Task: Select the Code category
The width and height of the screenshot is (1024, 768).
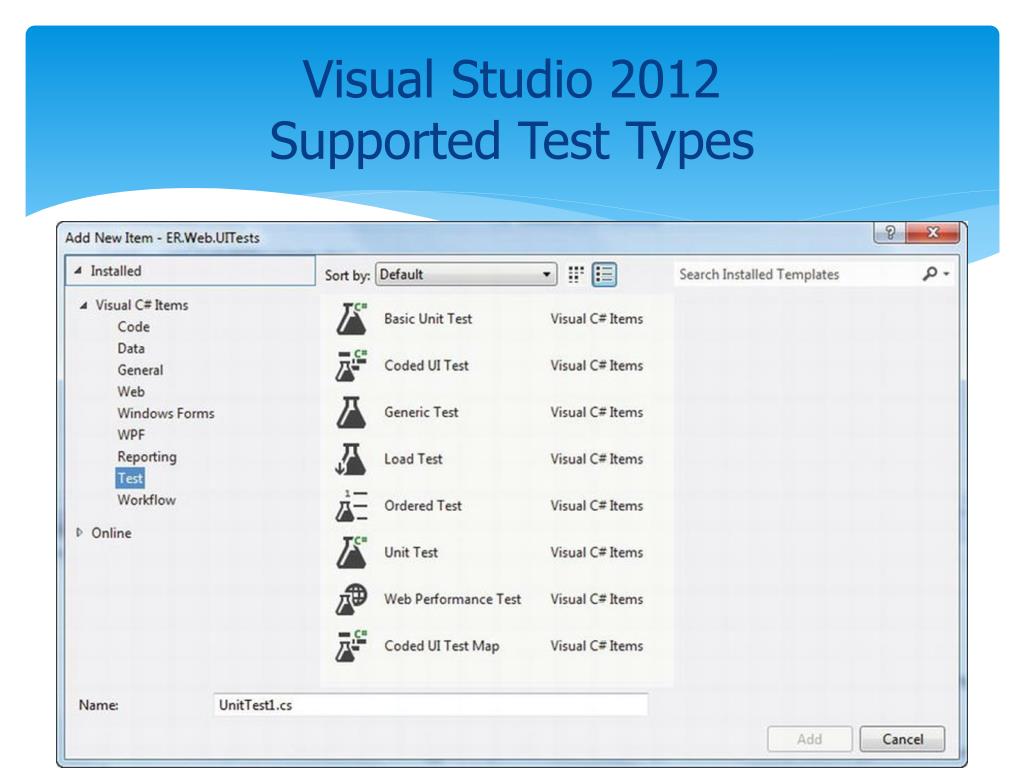Action: click(x=133, y=327)
